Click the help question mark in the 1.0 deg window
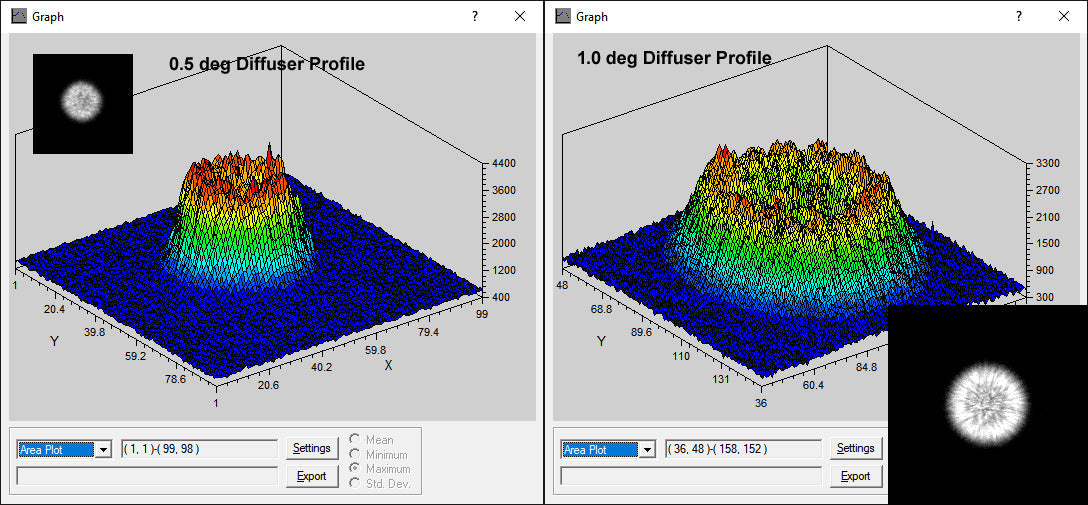Screen dimensions: 1088x505 point(1019,16)
